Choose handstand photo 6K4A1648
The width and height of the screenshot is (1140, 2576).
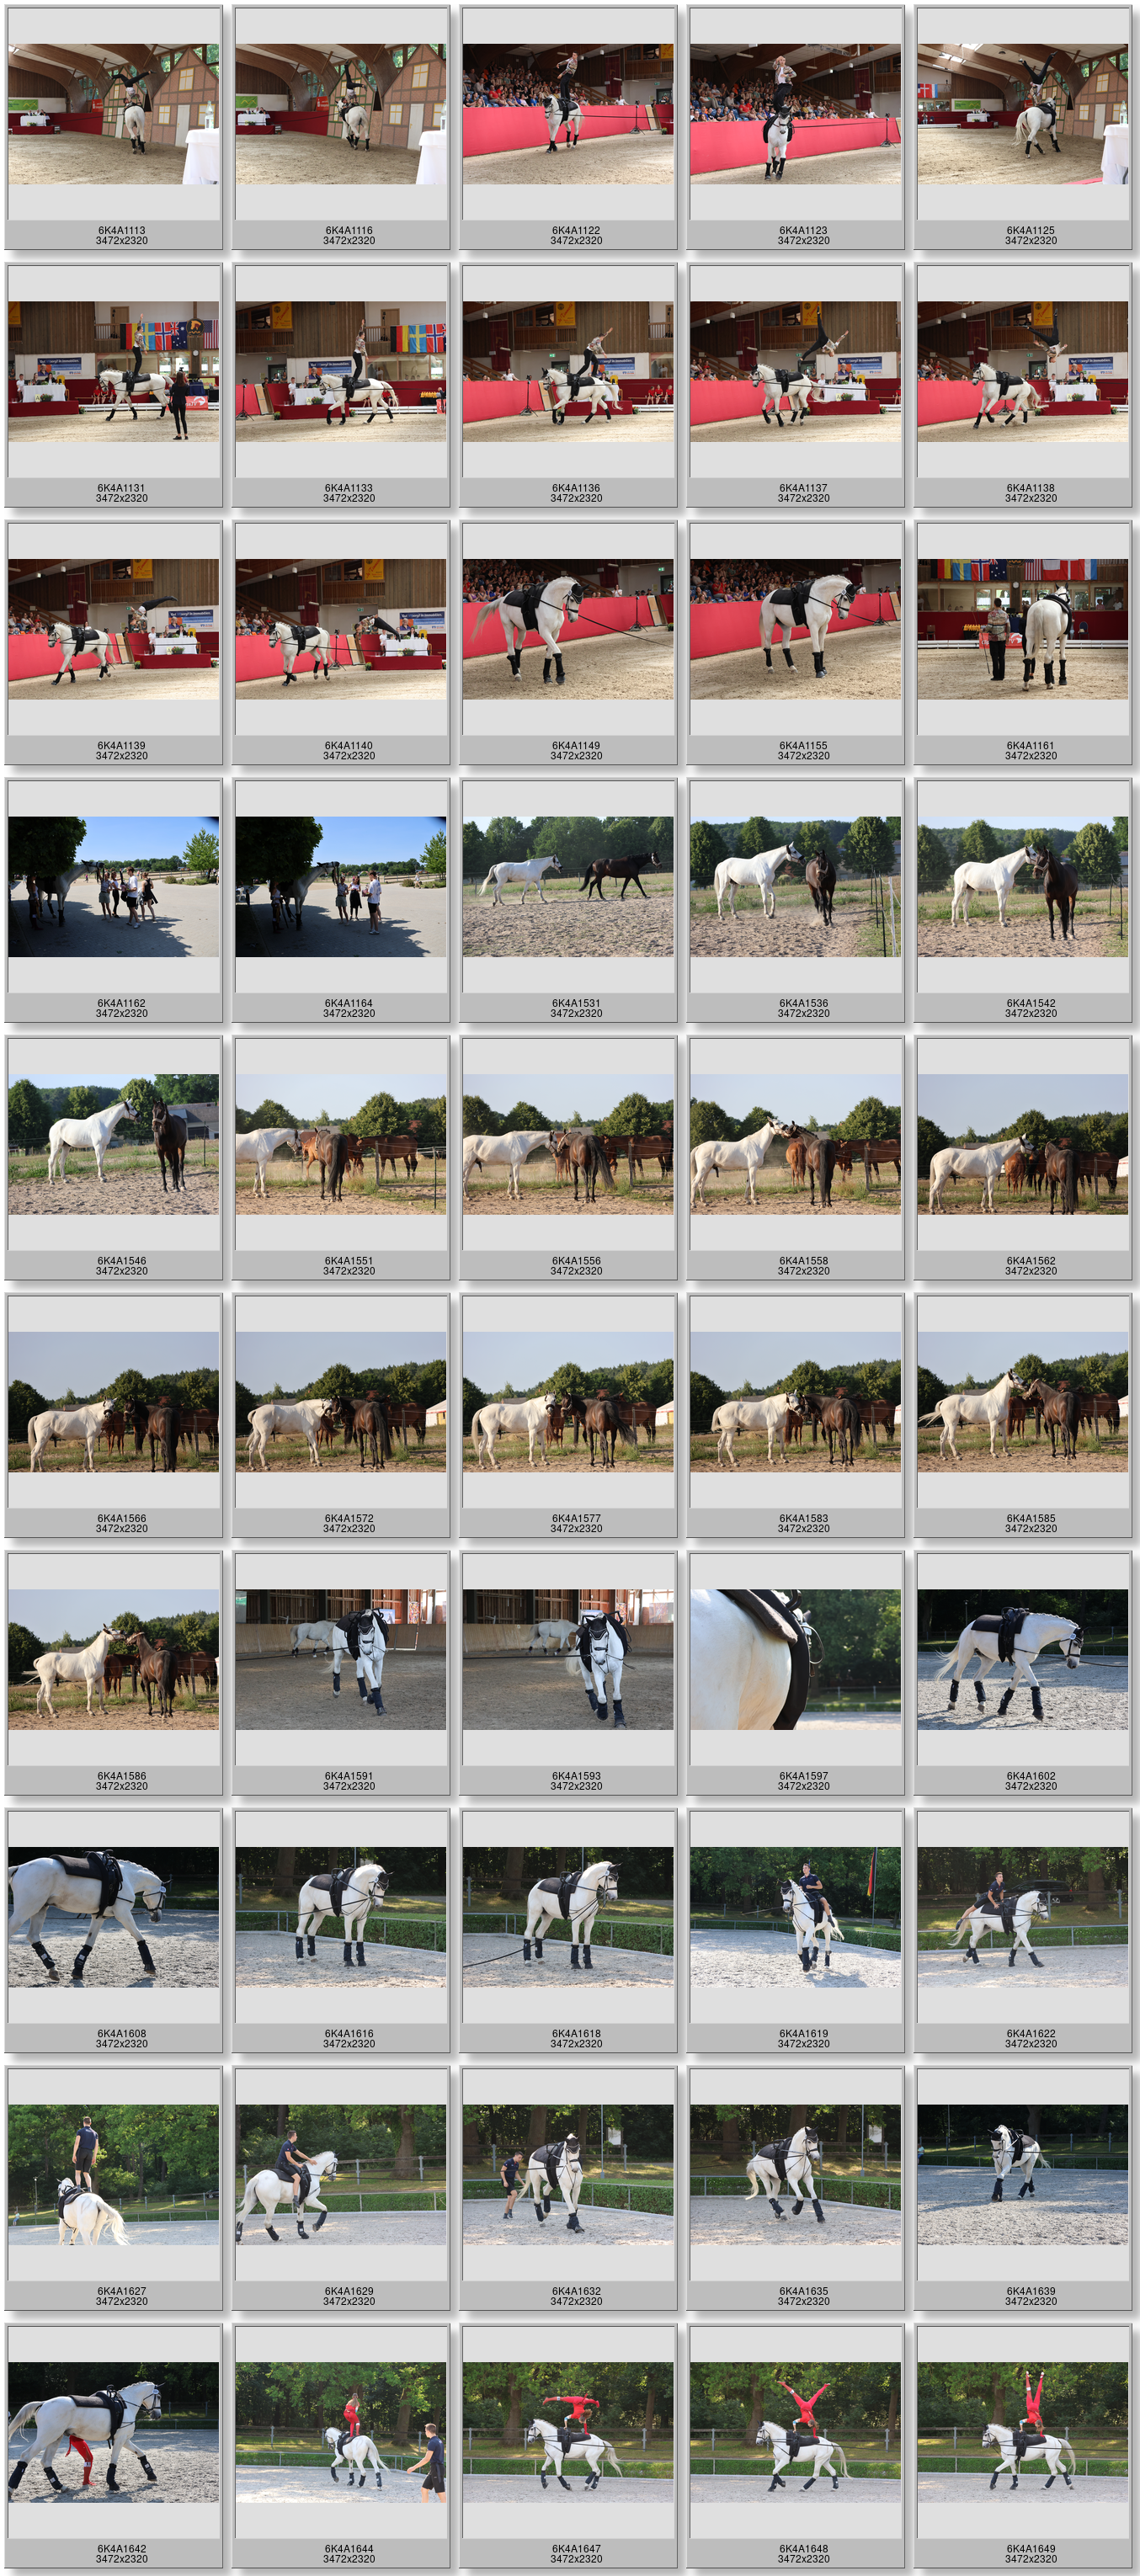[x=795, y=2433]
